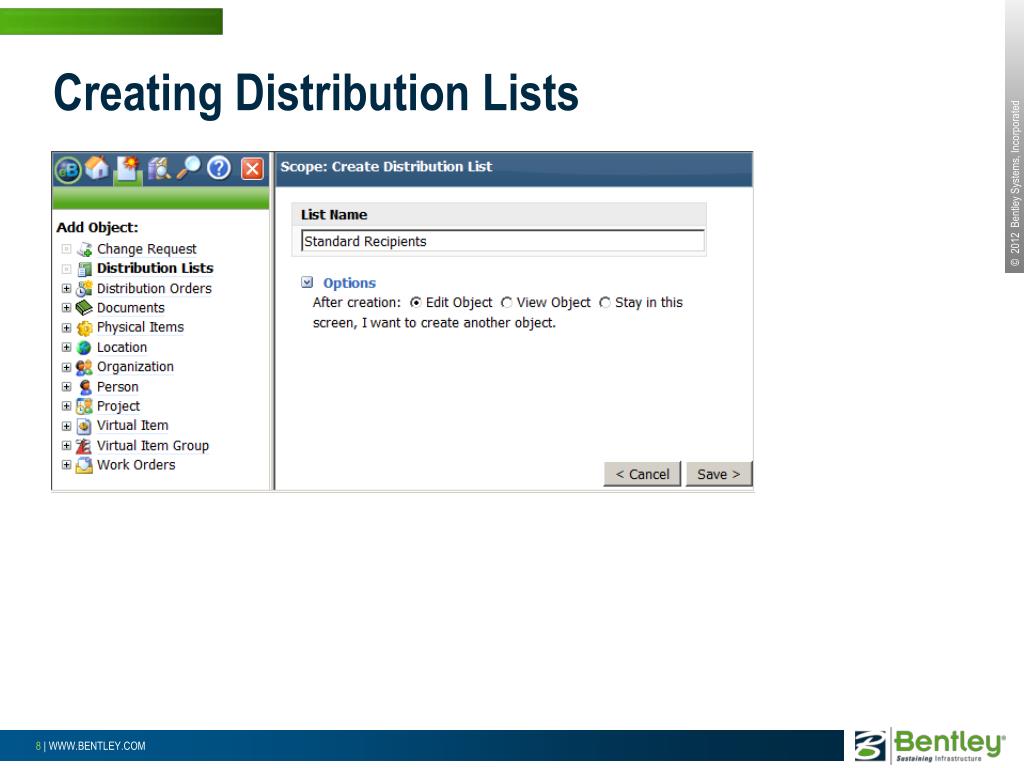The height and width of the screenshot is (768, 1024).
Task: Expand Location tree node
Action: 66,347
